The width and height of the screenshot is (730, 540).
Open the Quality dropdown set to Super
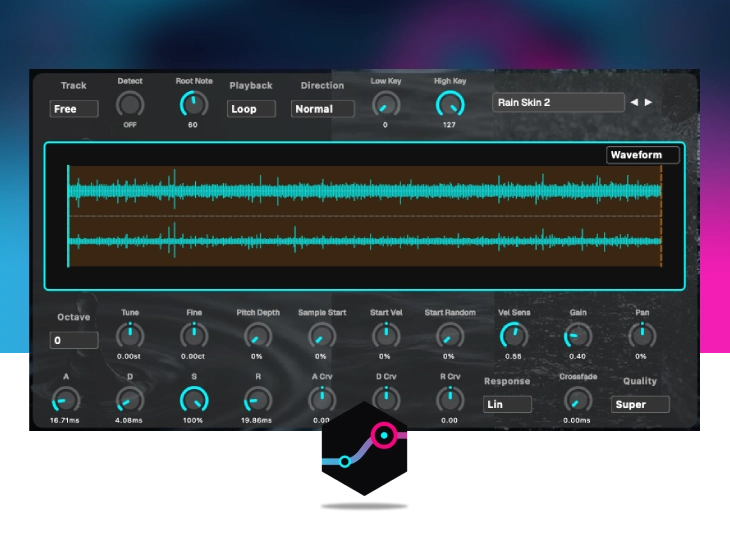640,404
